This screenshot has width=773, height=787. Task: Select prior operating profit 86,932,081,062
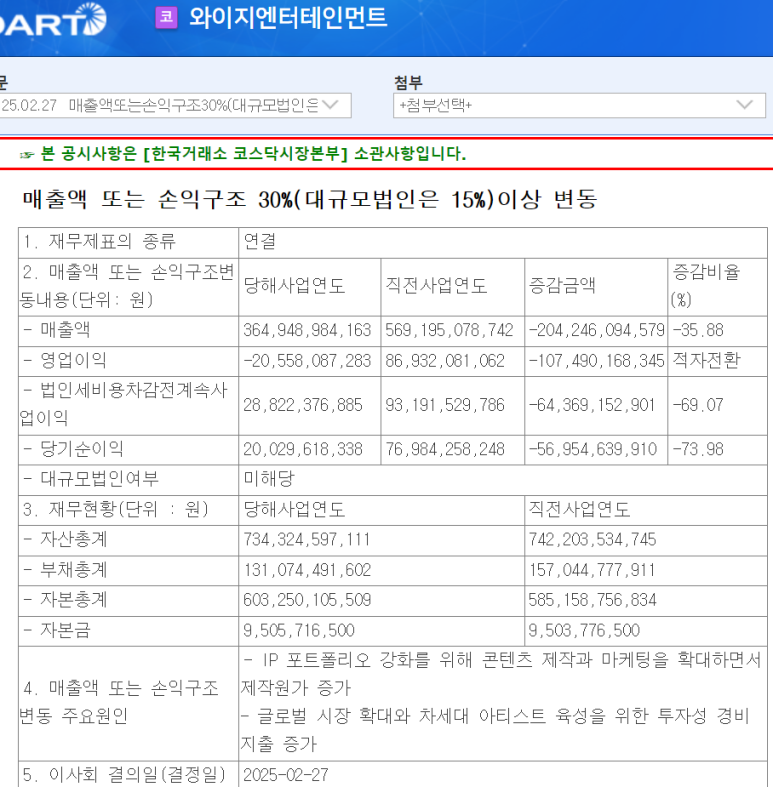pos(445,361)
